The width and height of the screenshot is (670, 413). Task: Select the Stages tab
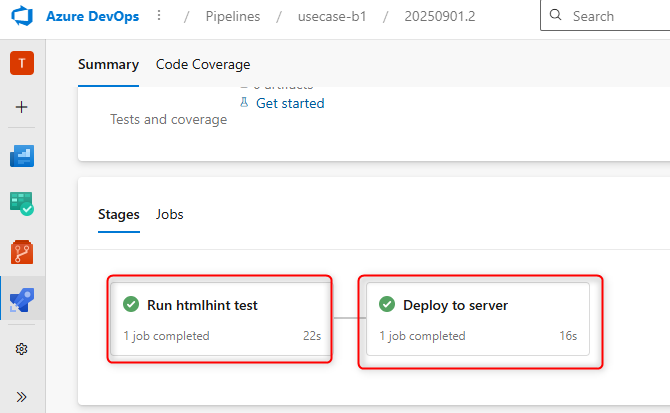[118, 214]
